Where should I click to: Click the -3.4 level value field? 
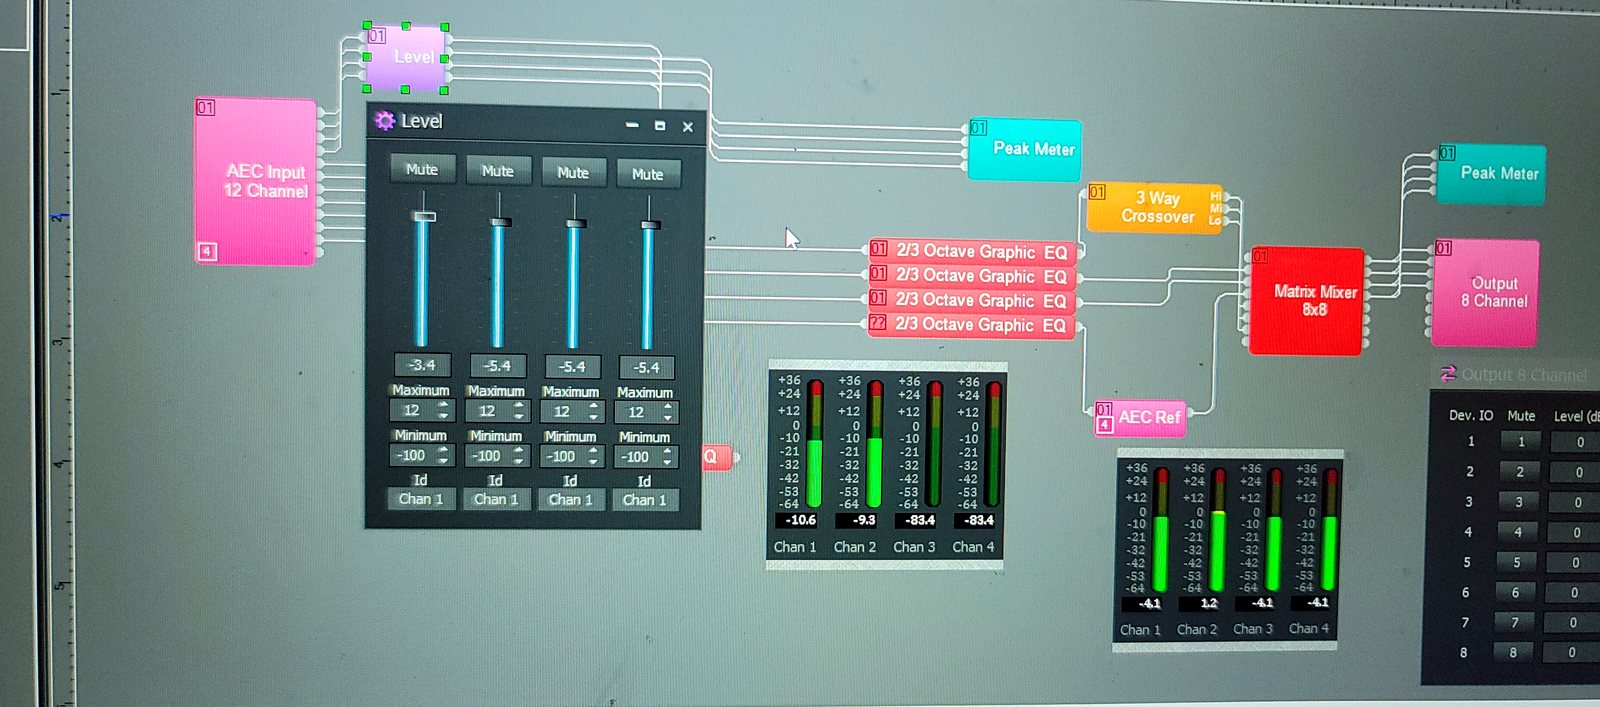(x=422, y=365)
